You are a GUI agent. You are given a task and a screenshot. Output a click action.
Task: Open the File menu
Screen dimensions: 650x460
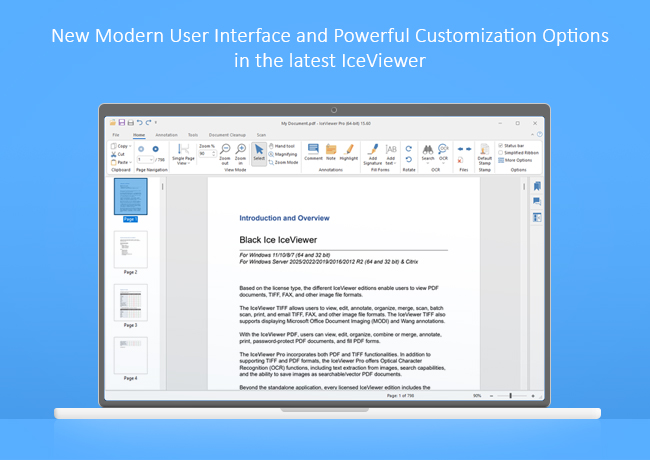(x=116, y=135)
